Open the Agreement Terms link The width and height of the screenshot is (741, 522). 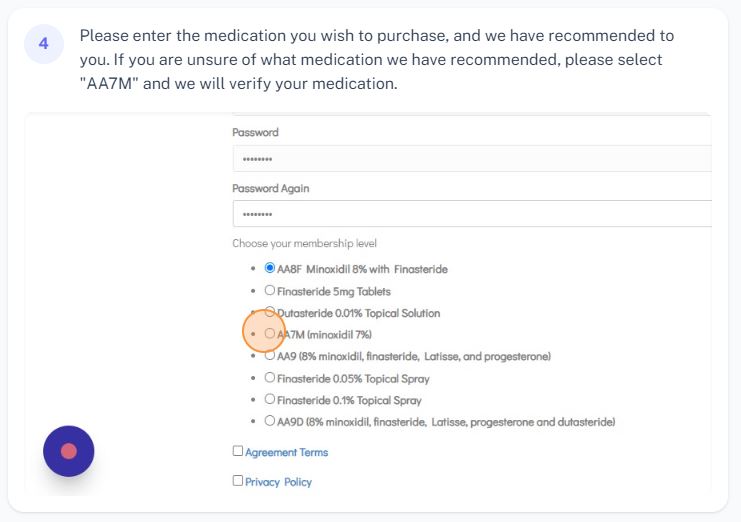[x=286, y=452]
